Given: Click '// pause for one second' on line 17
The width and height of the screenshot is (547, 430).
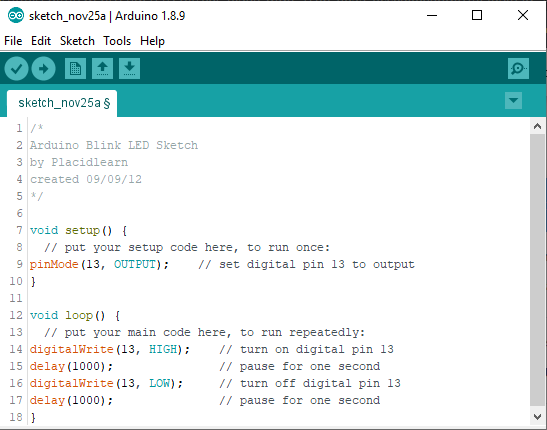Looking at the screenshot, I should (x=299, y=401).
